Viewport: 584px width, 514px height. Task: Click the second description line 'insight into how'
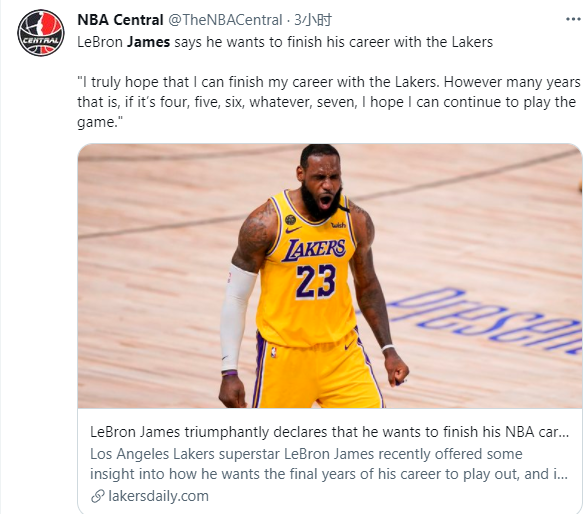pyautogui.click(x=329, y=474)
